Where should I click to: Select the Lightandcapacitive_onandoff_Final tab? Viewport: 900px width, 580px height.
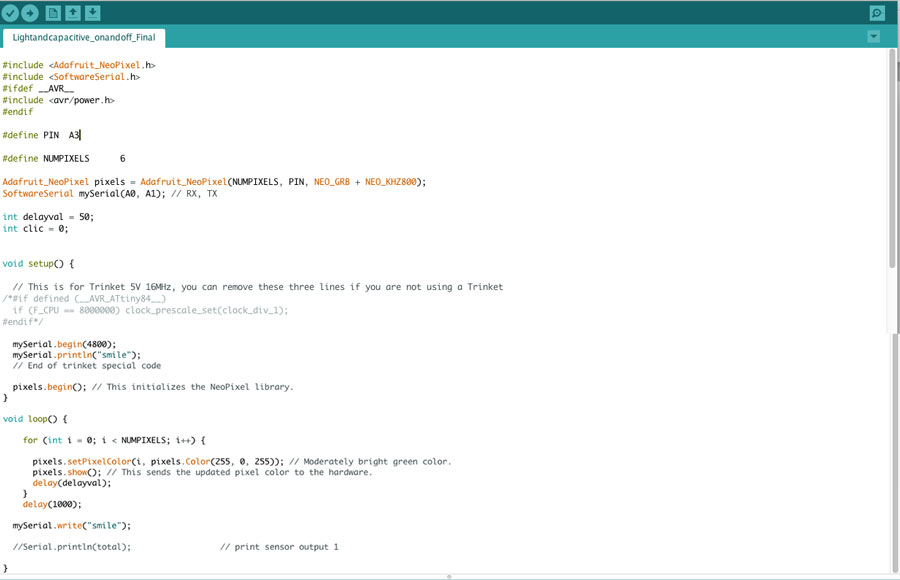coord(84,37)
